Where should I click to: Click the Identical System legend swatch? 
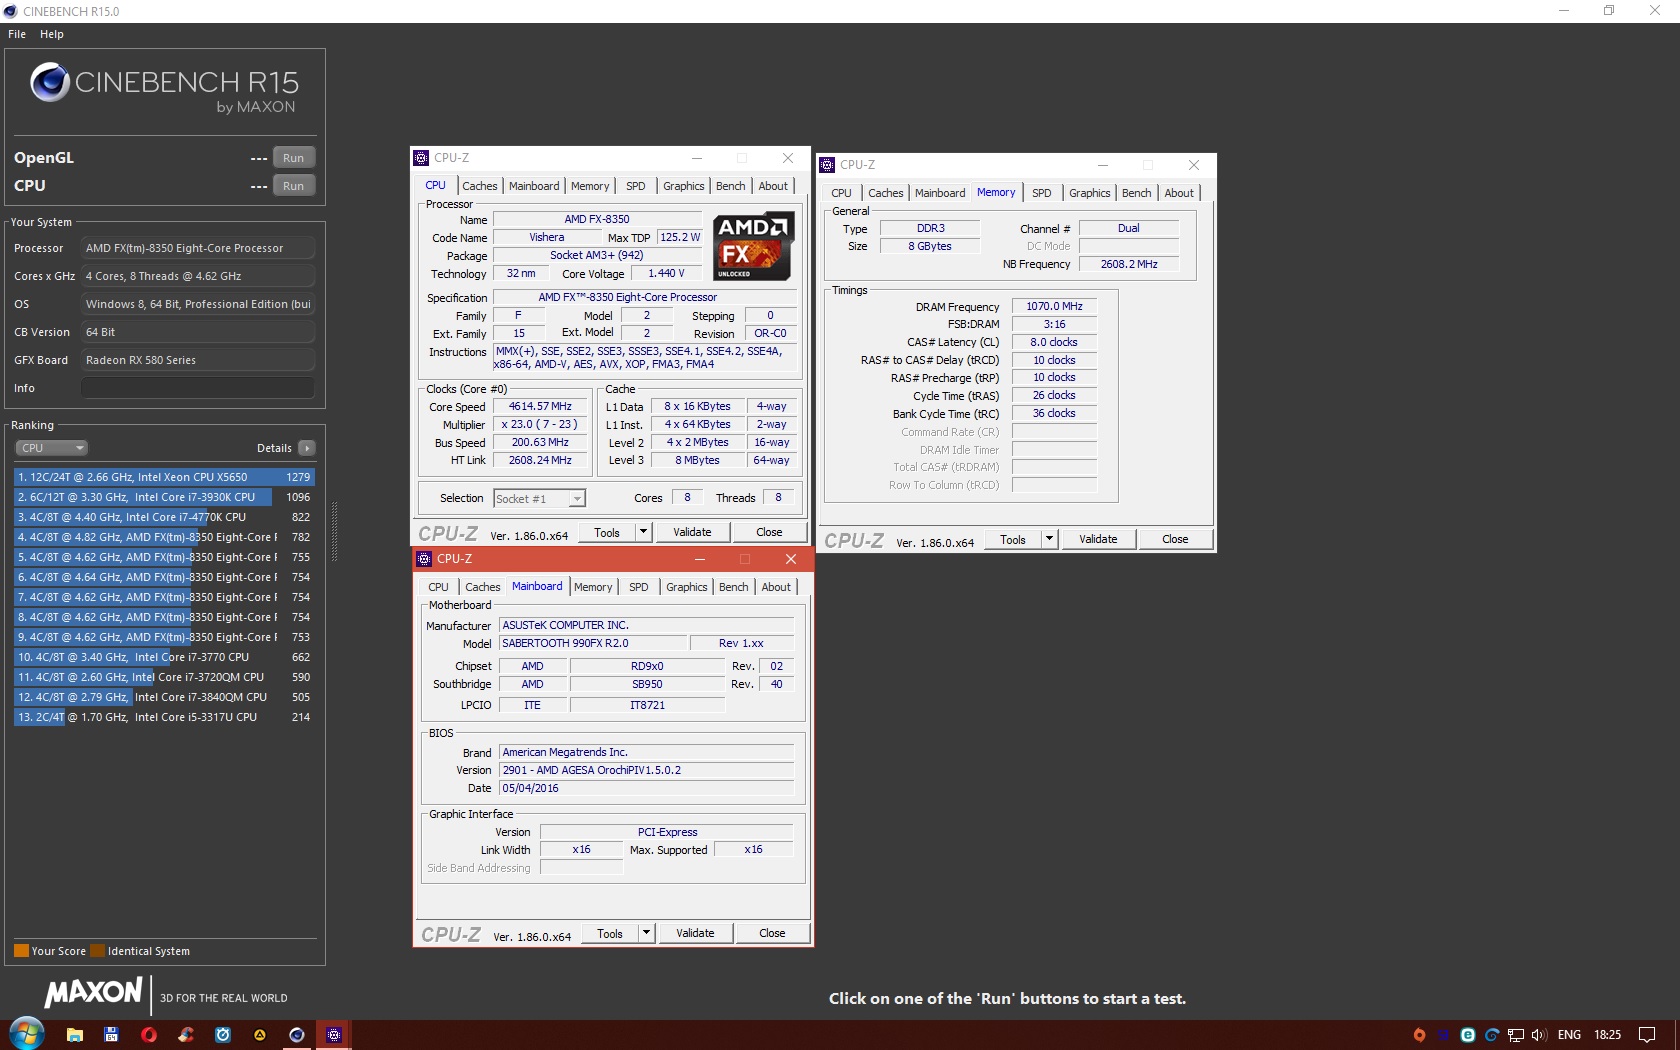point(97,951)
